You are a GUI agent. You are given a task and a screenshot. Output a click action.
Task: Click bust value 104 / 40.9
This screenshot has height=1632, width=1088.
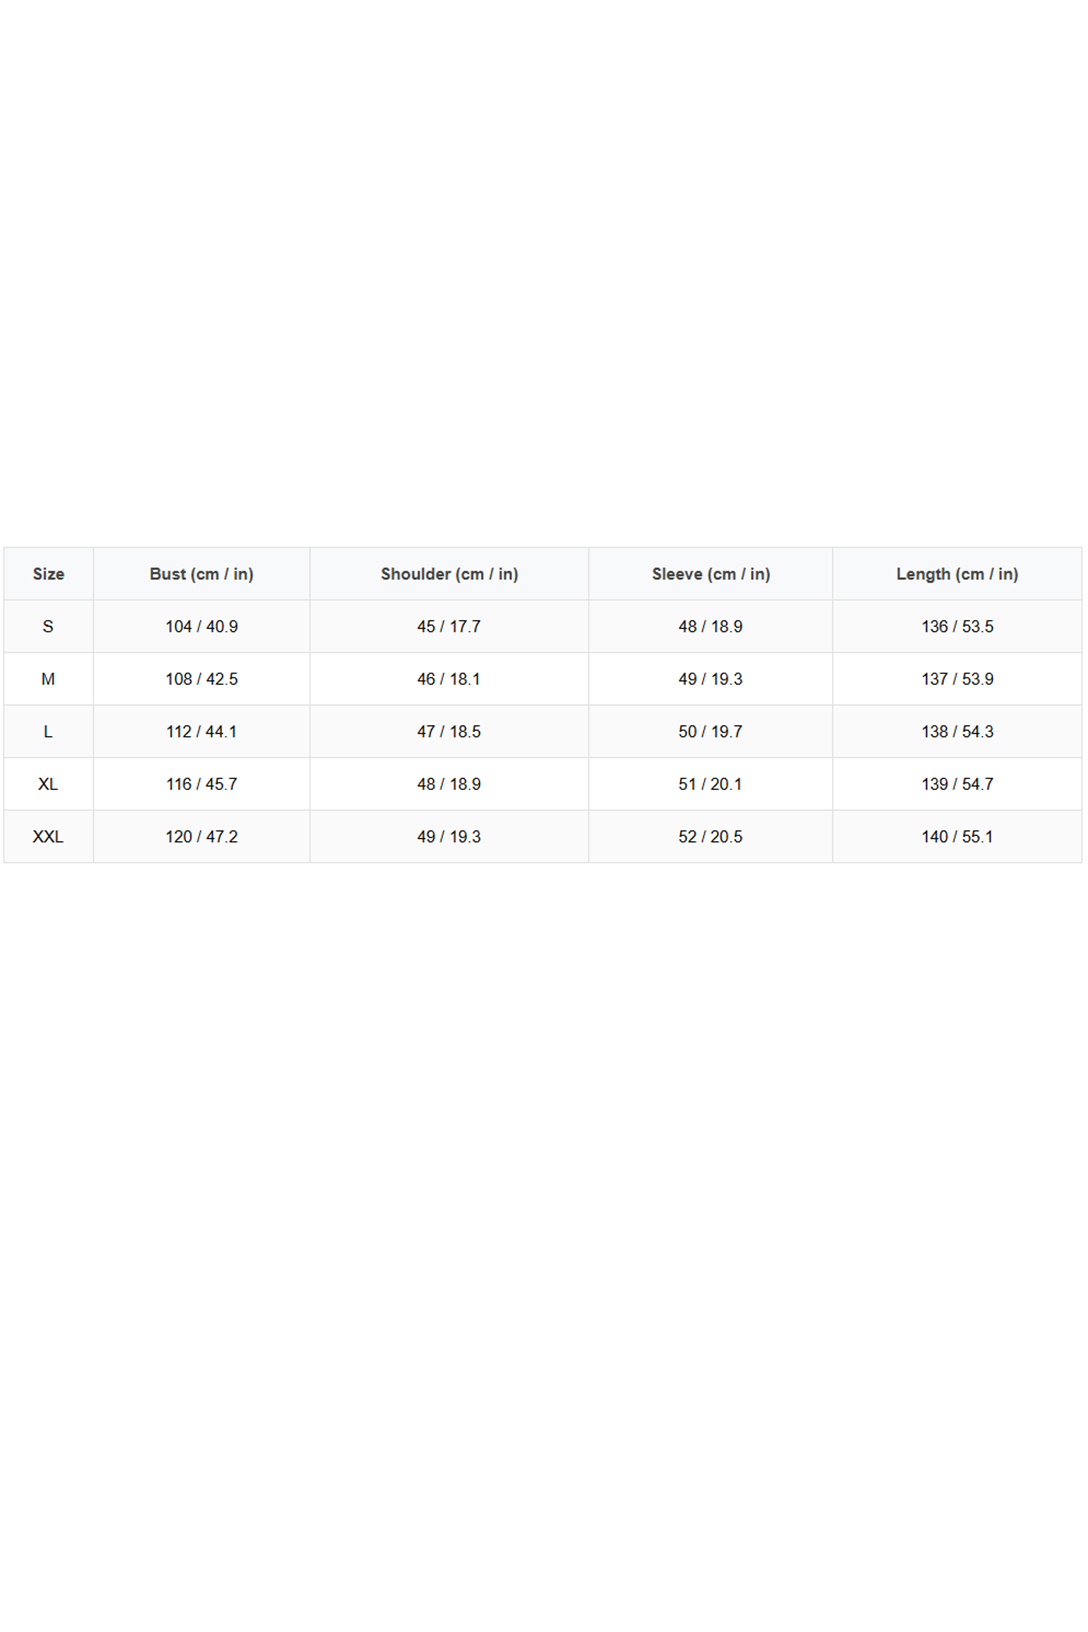(x=201, y=627)
